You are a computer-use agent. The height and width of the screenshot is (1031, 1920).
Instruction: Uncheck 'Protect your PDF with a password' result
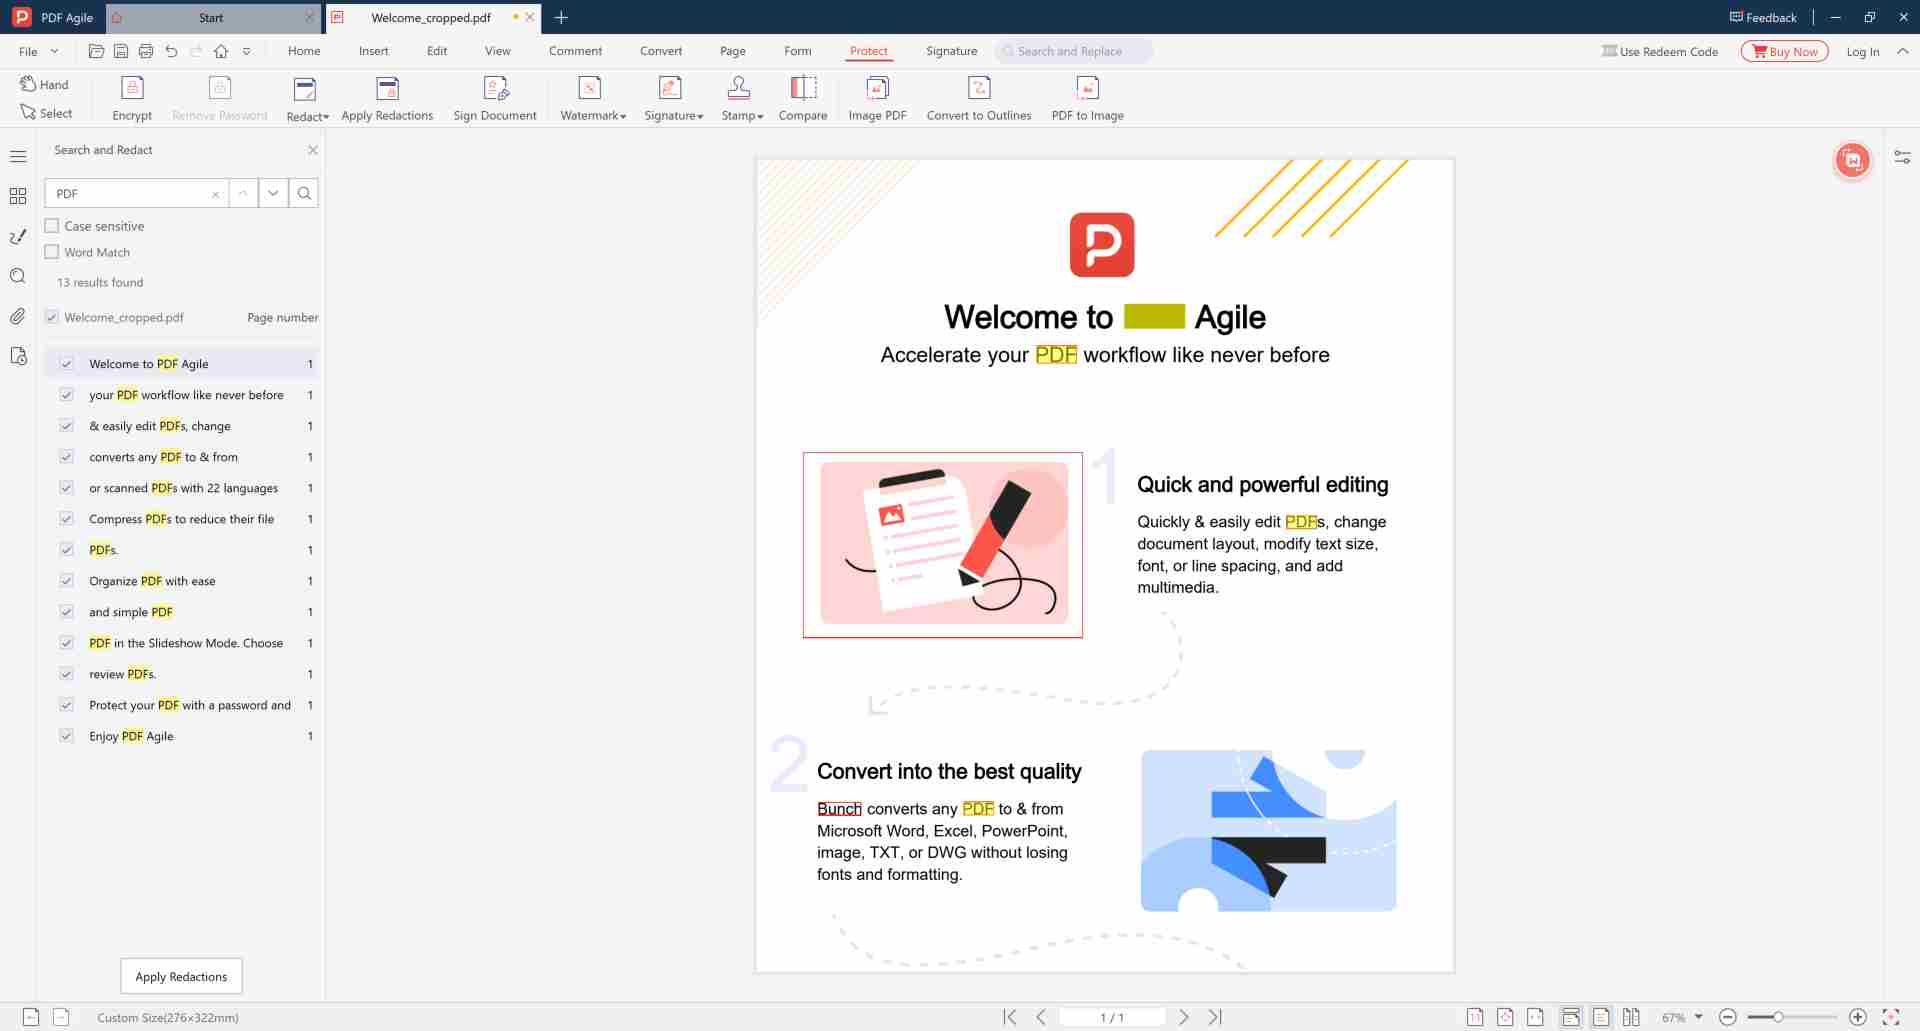[x=67, y=705]
